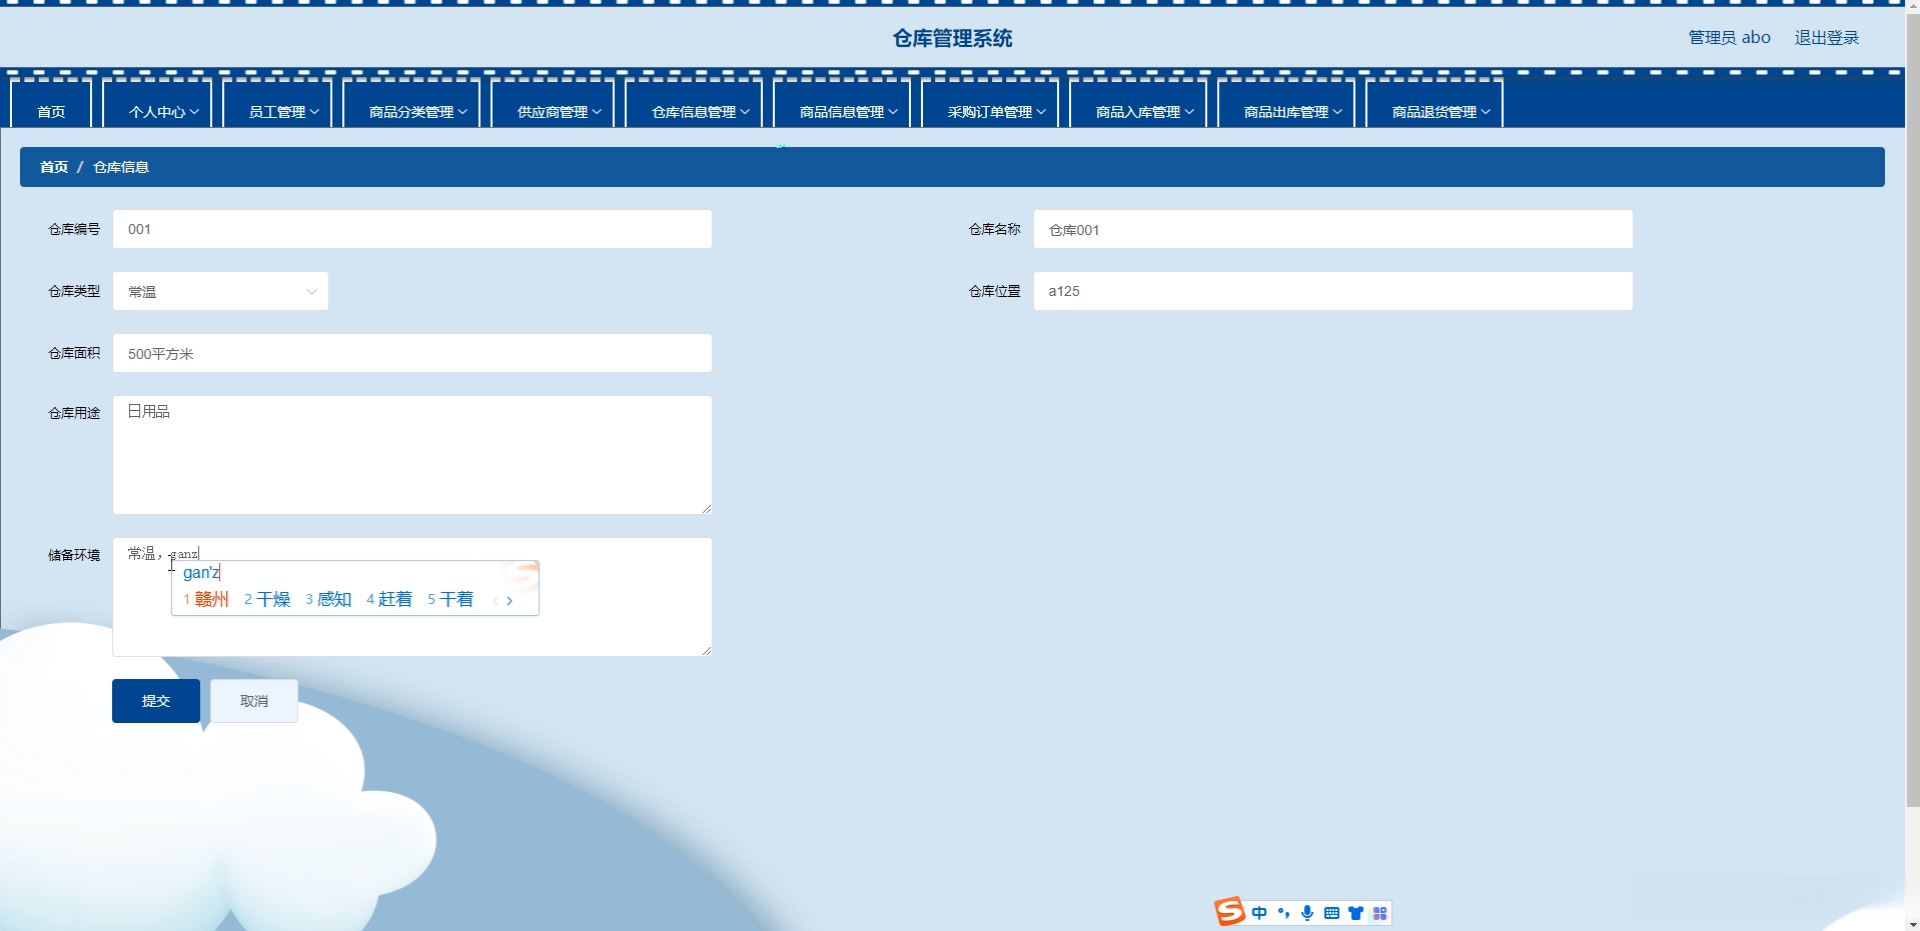Click inside the 仓库用途 textarea
1920x931 pixels.
pos(412,455)
